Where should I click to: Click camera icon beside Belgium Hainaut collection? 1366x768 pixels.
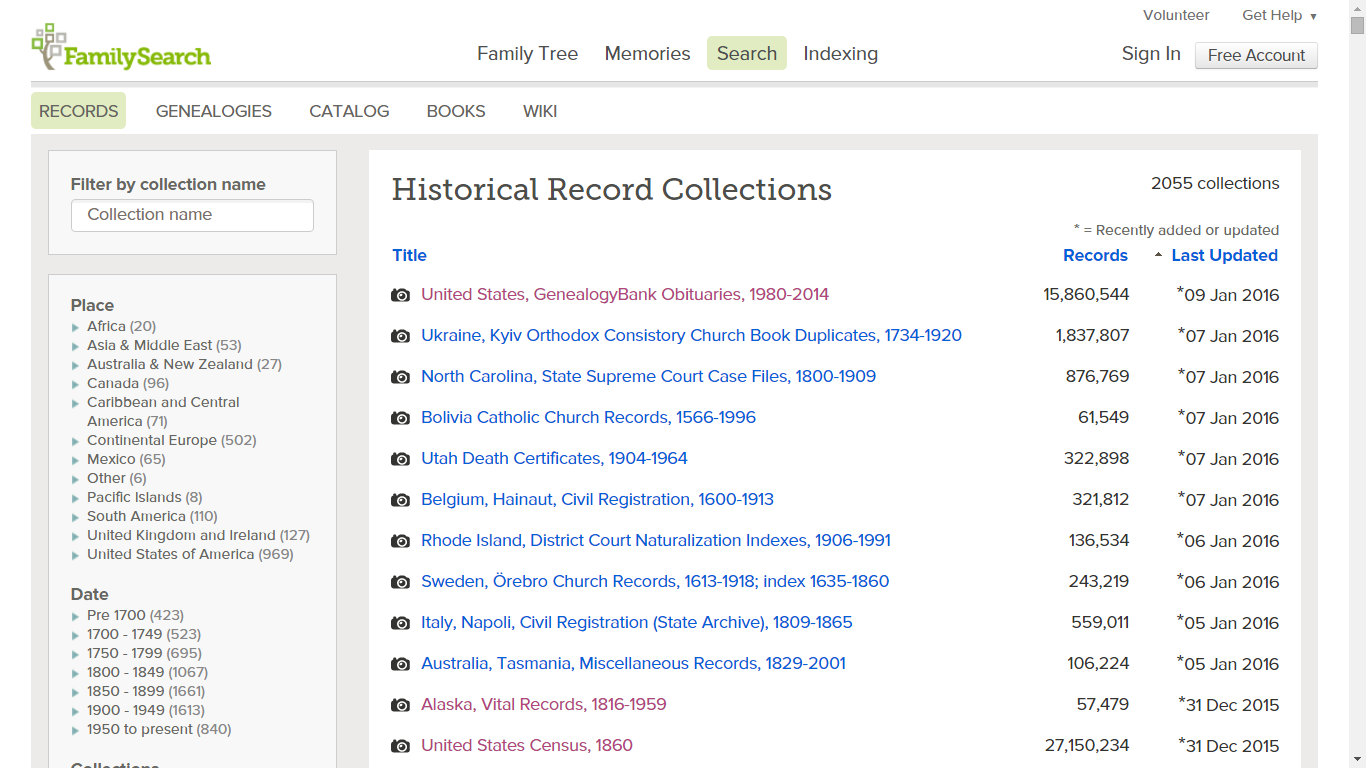point(400,500)
